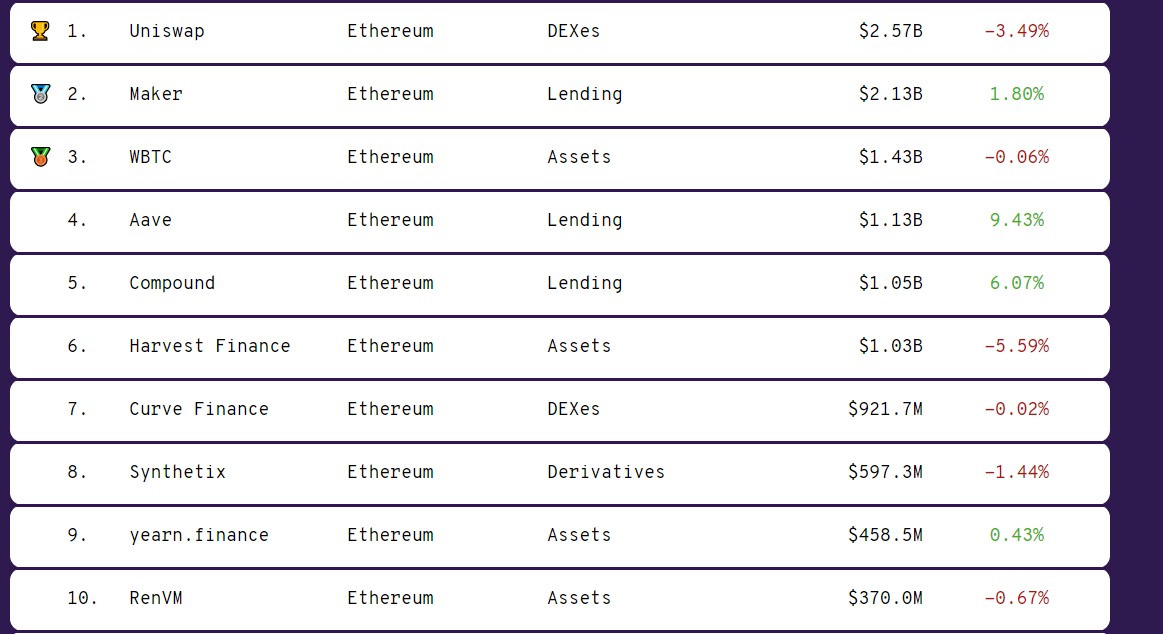The image size is (1163, 634).
Task: Open the Compound listing
Action: (172, 283)
